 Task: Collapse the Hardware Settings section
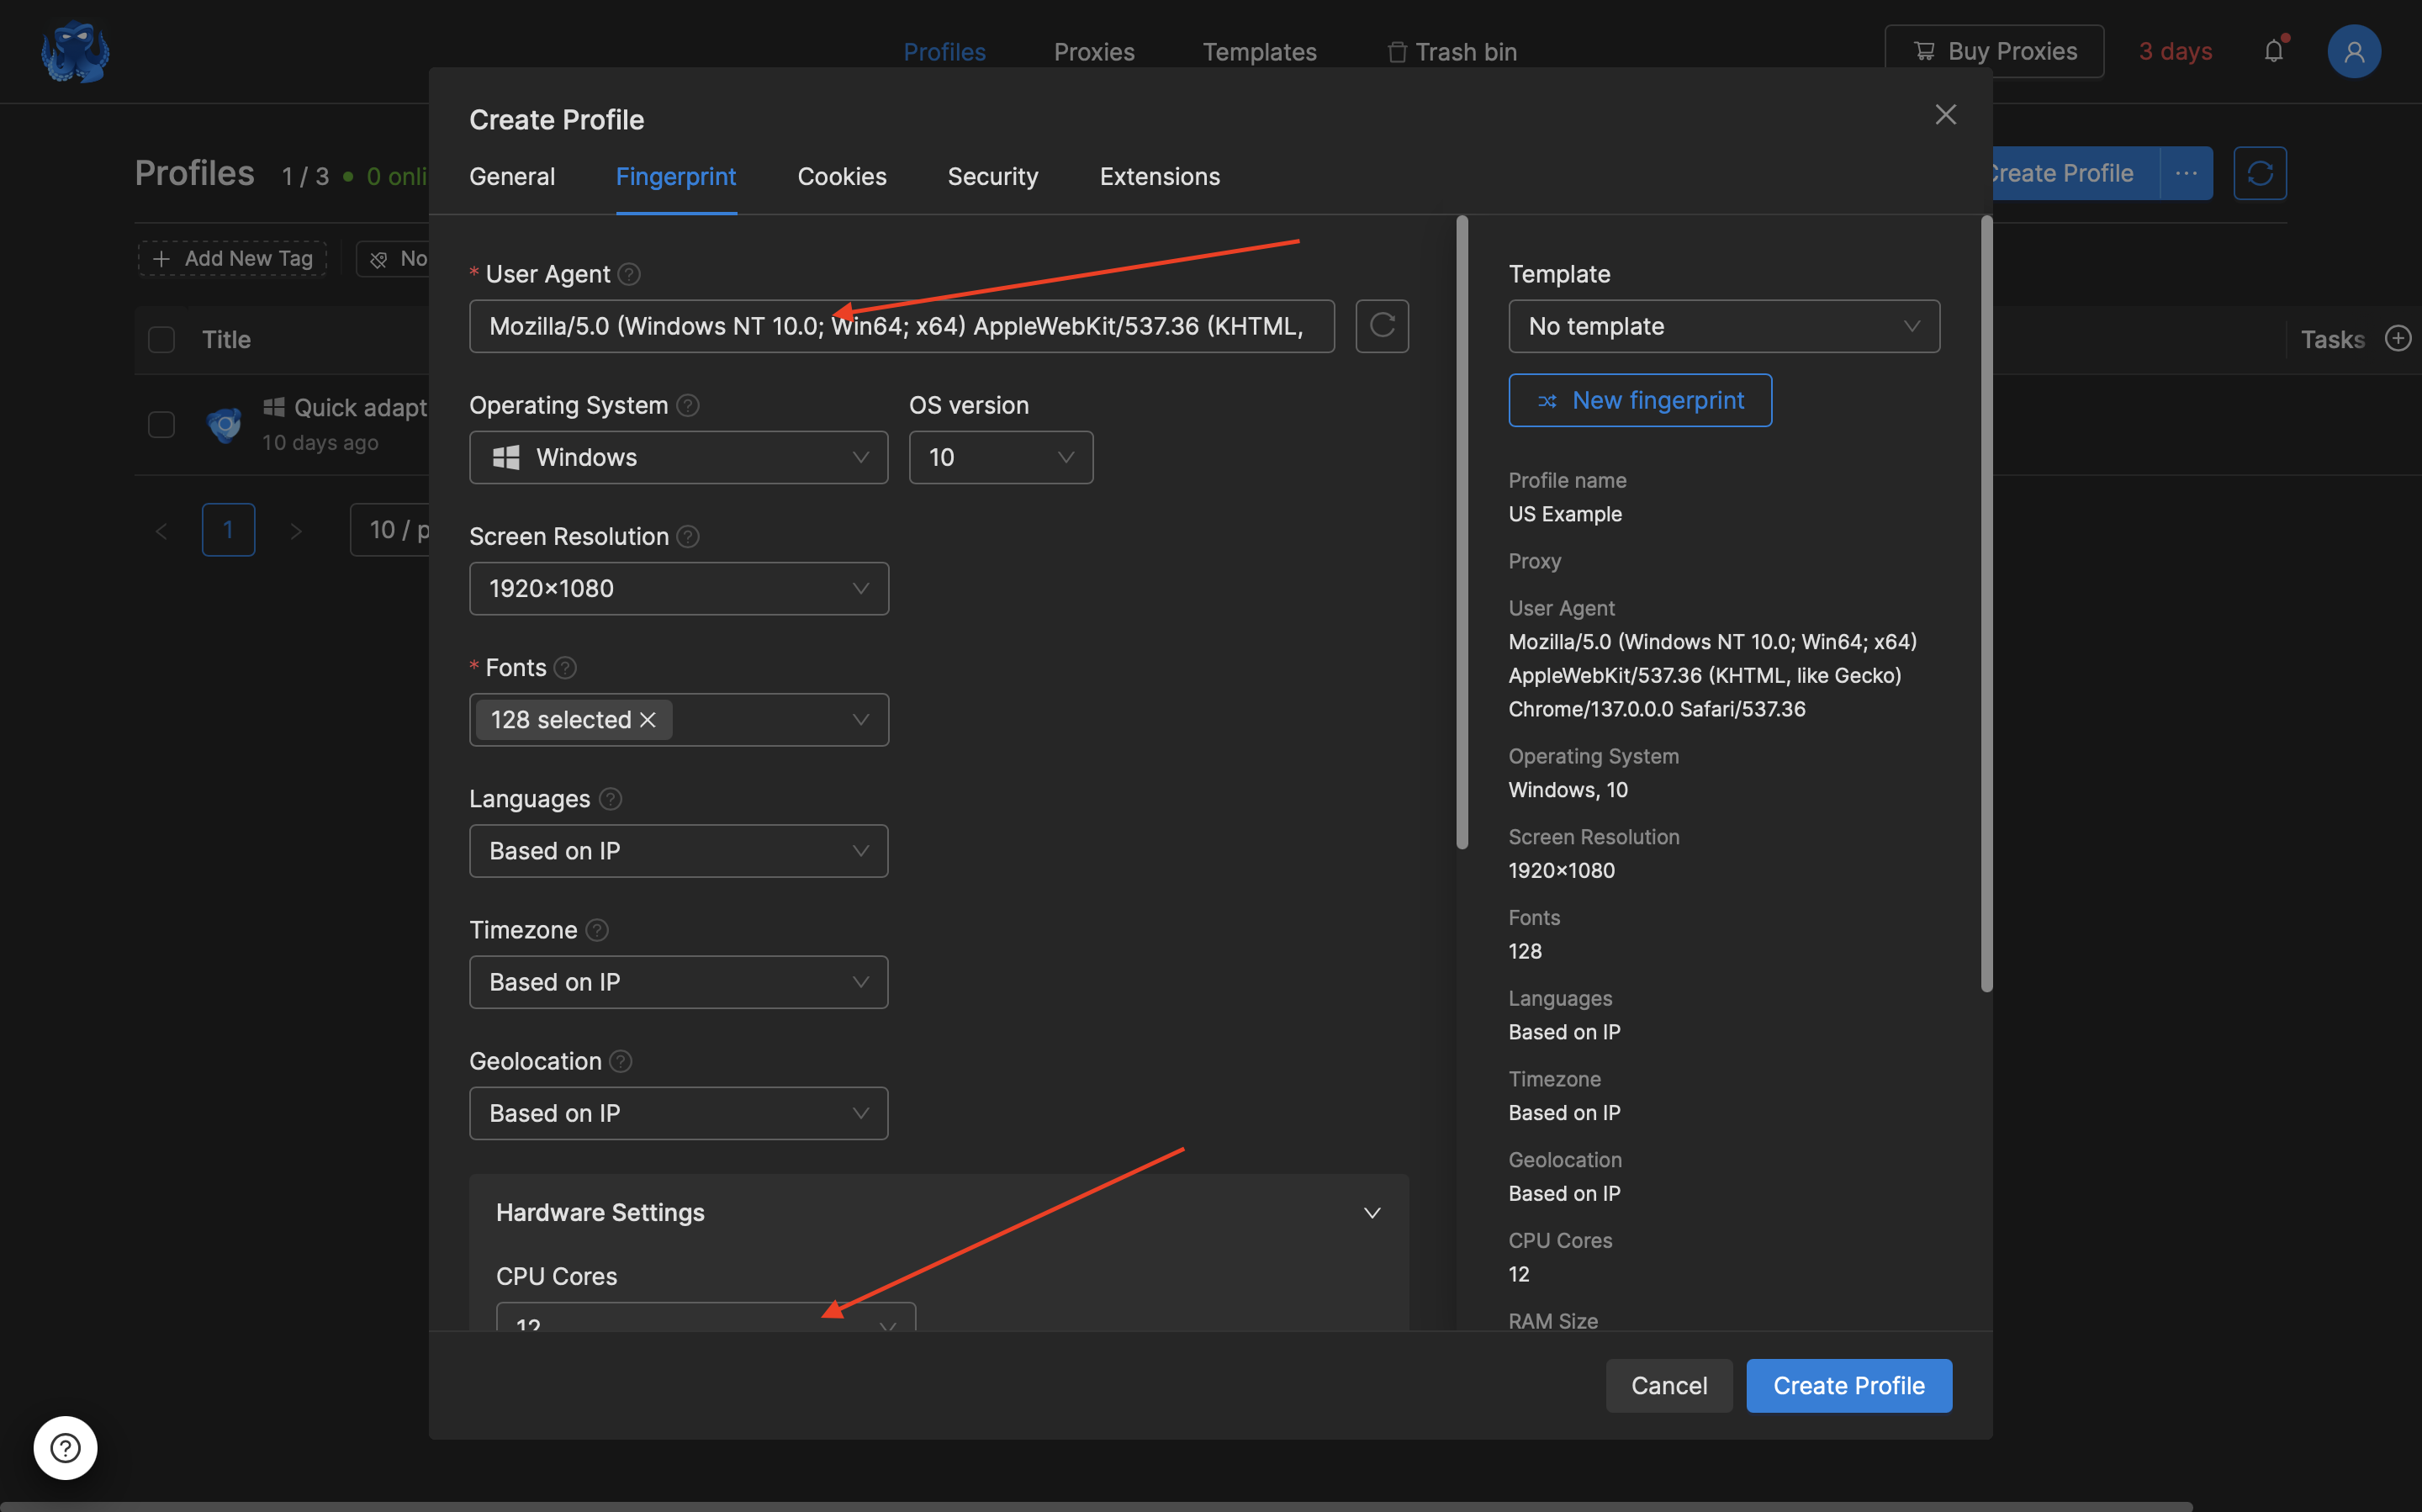1372,1213
